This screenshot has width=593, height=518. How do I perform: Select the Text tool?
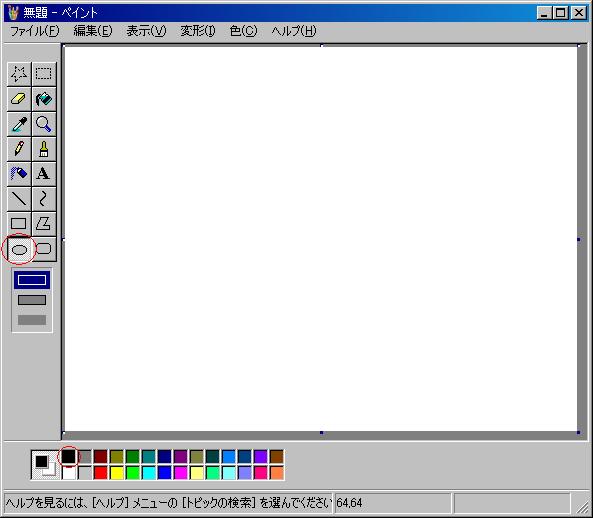pos(44,174)
